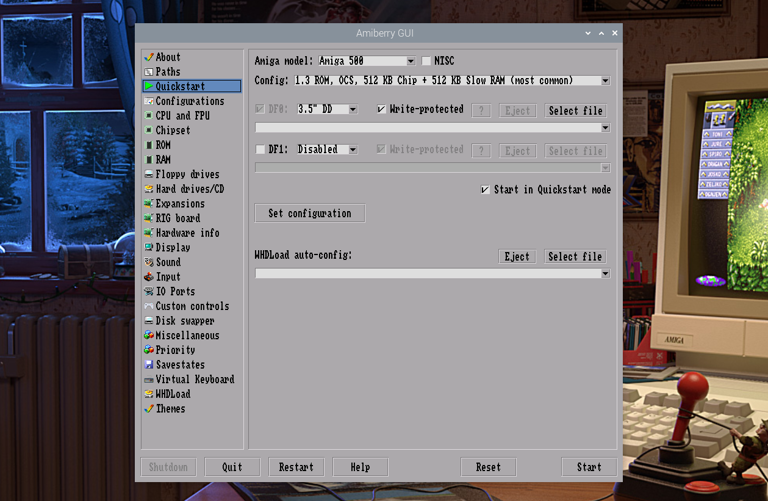Image resolution: width=768 pixels, height=501 pixels.
Task: Open Savestates via its floppy disk icon
Action: click(x=149, y=365)
